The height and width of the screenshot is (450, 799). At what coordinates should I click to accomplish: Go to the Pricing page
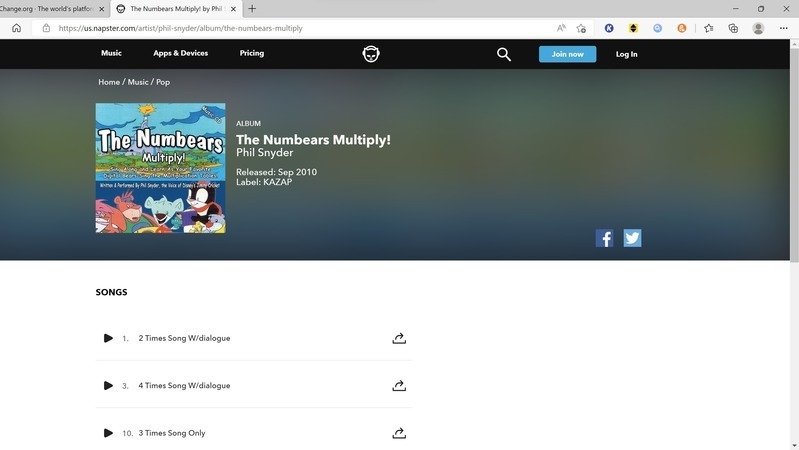tap(252, 53)
